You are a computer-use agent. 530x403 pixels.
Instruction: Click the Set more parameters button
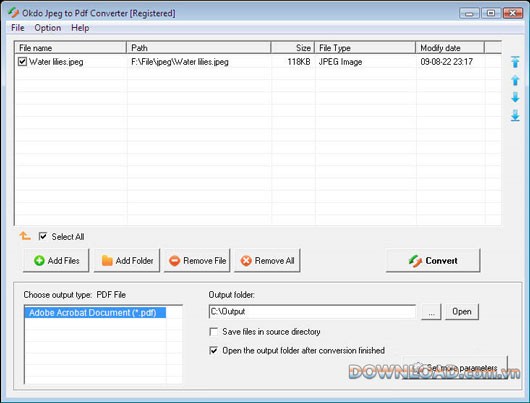[x=455, y=368]
